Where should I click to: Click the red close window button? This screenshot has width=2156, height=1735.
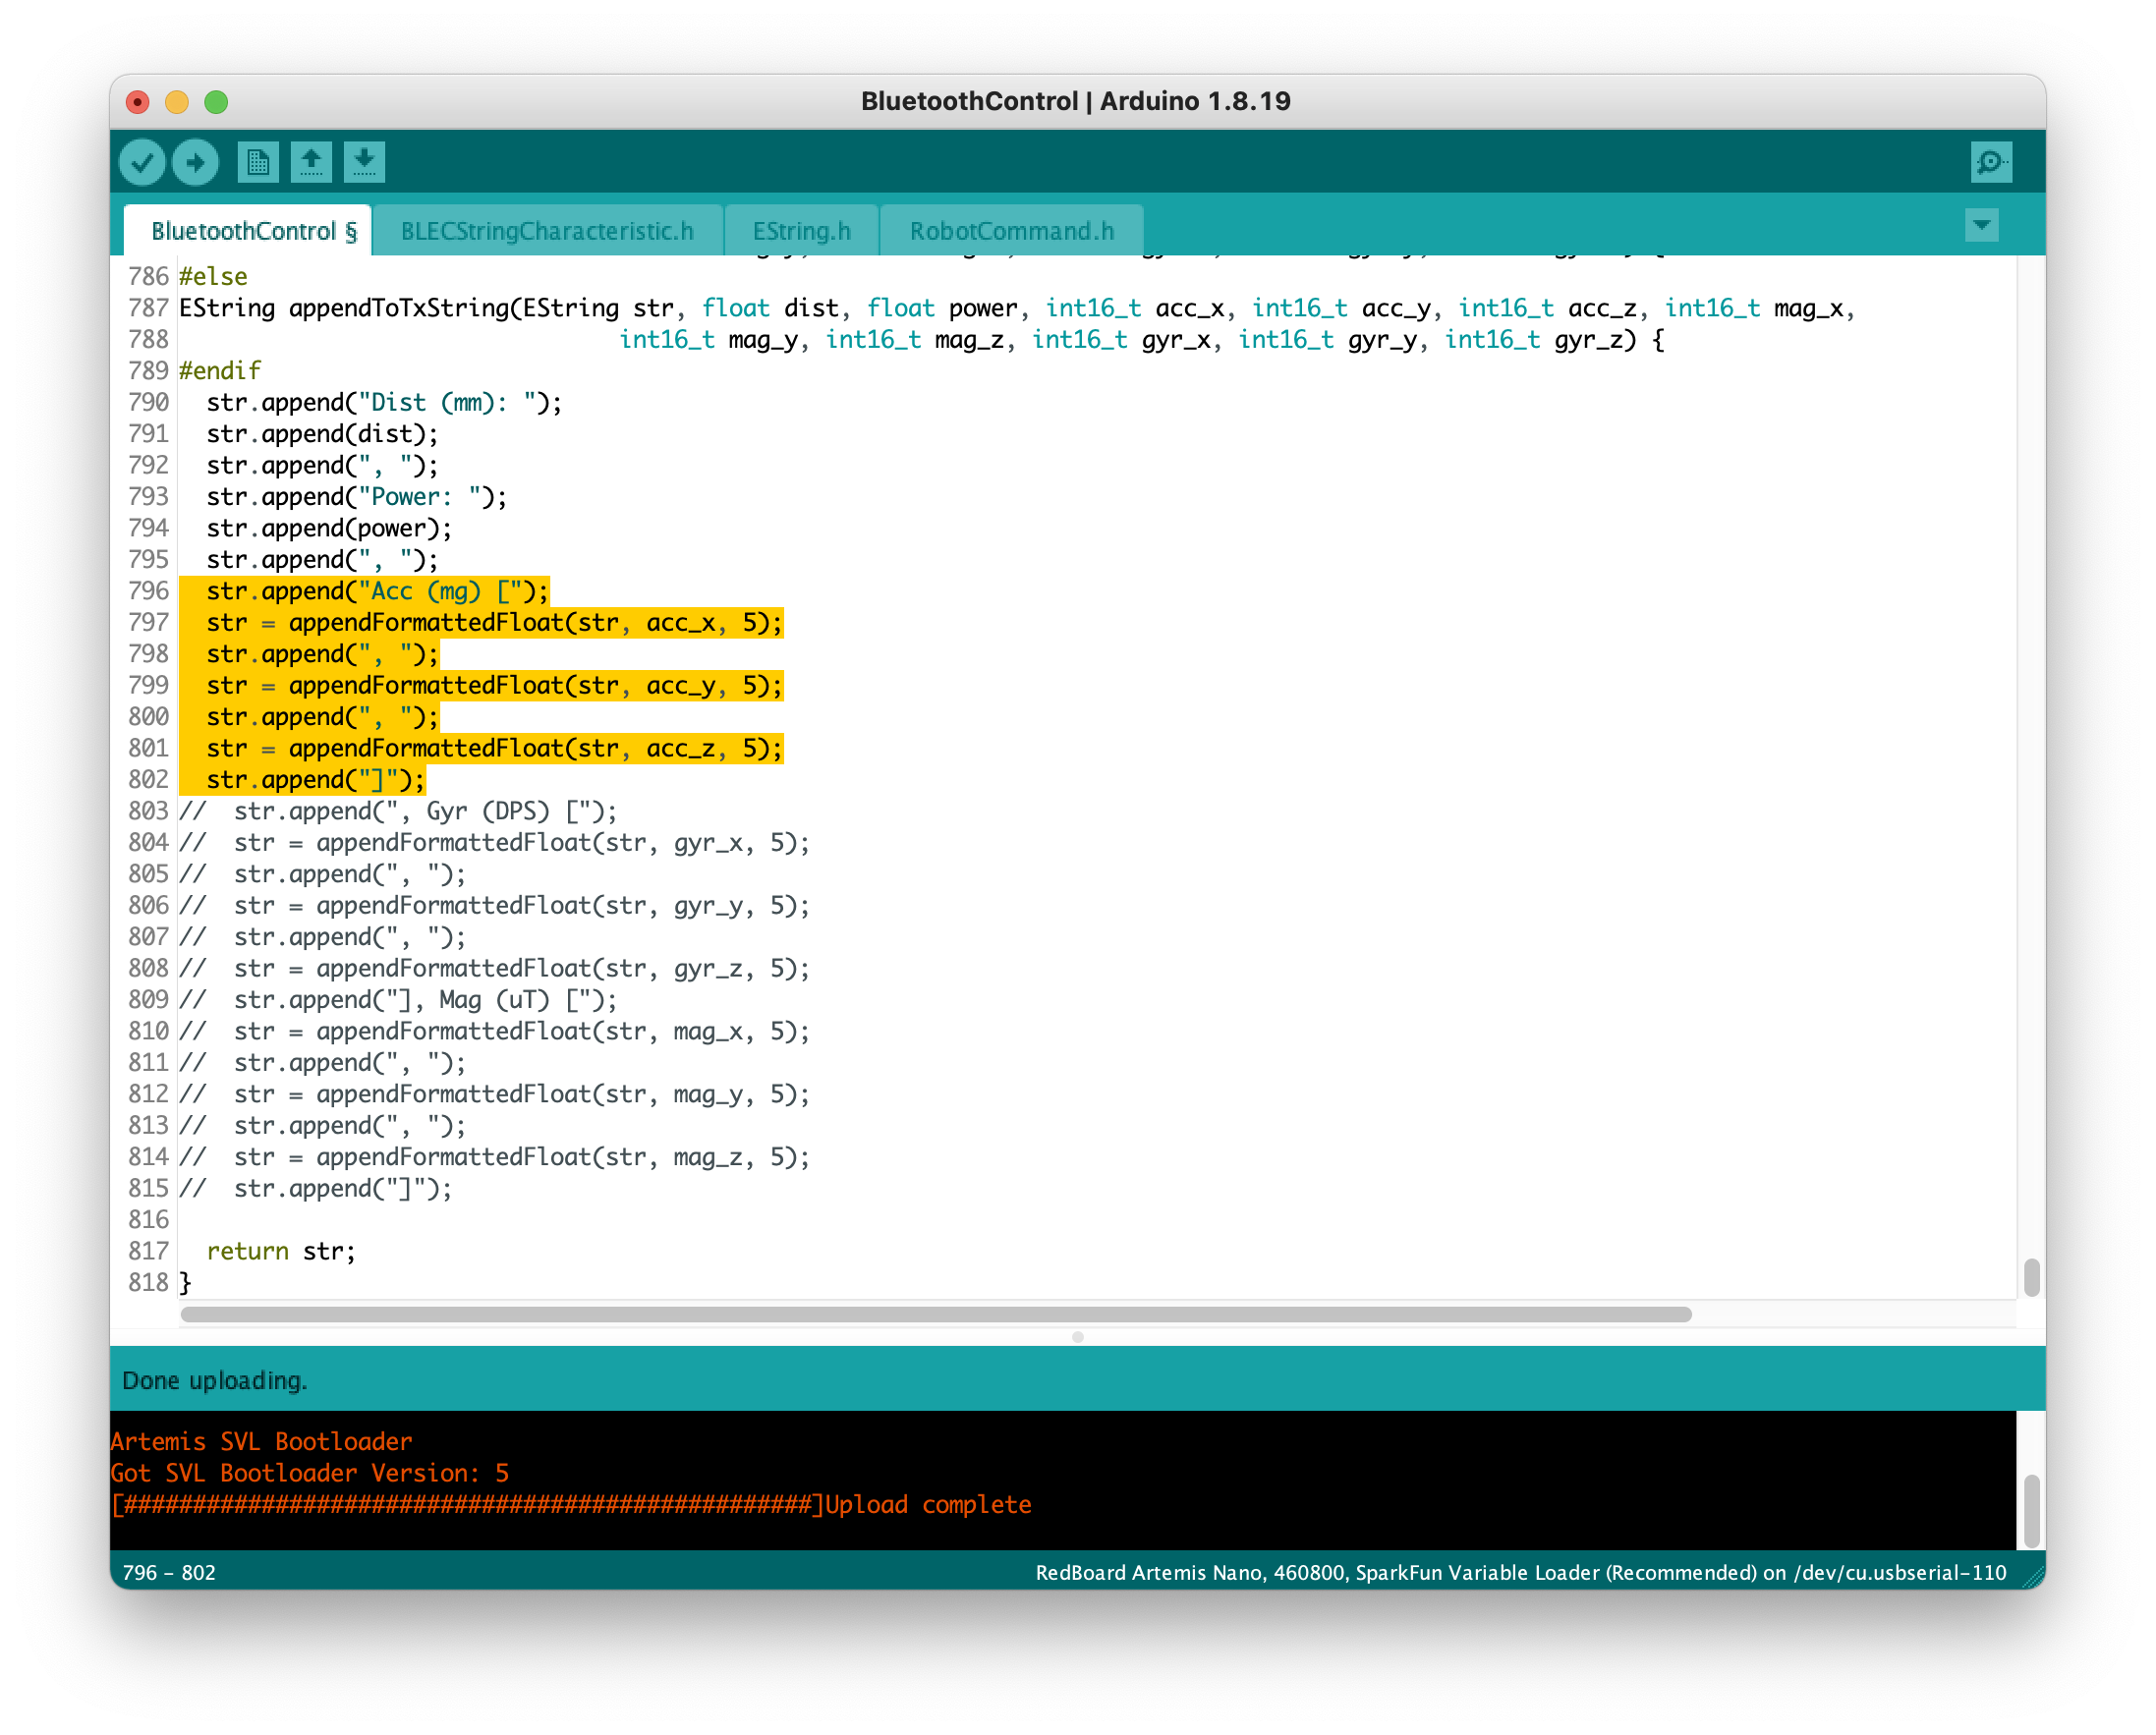tap(138, 102)
